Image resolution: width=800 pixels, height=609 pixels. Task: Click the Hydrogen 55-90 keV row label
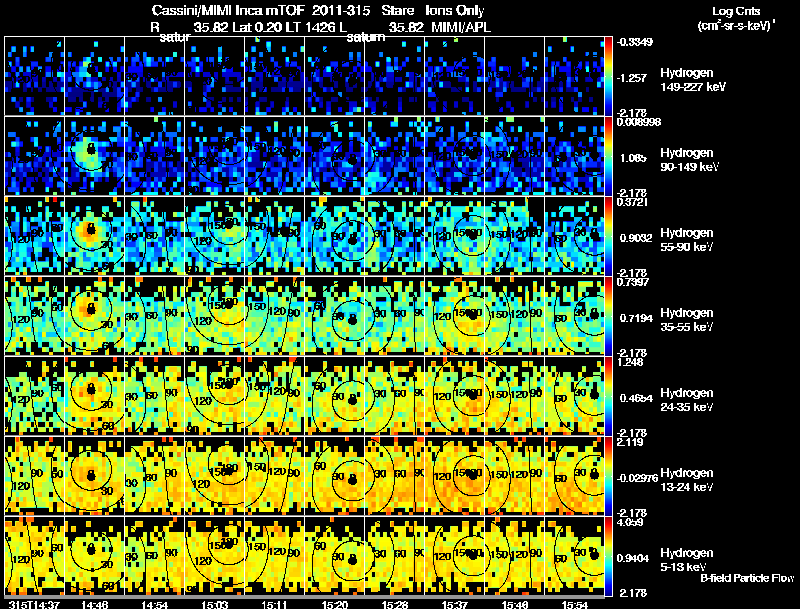[687, 240]
